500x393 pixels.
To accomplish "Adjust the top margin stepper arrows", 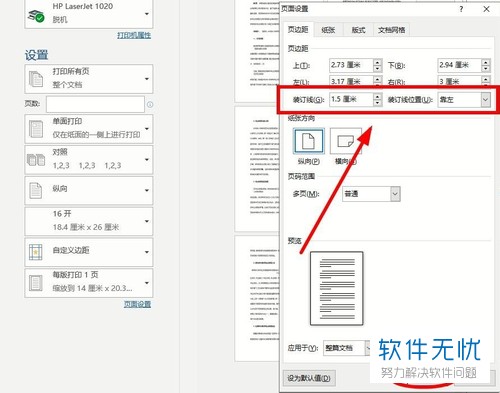I will [x=377, y=65].
